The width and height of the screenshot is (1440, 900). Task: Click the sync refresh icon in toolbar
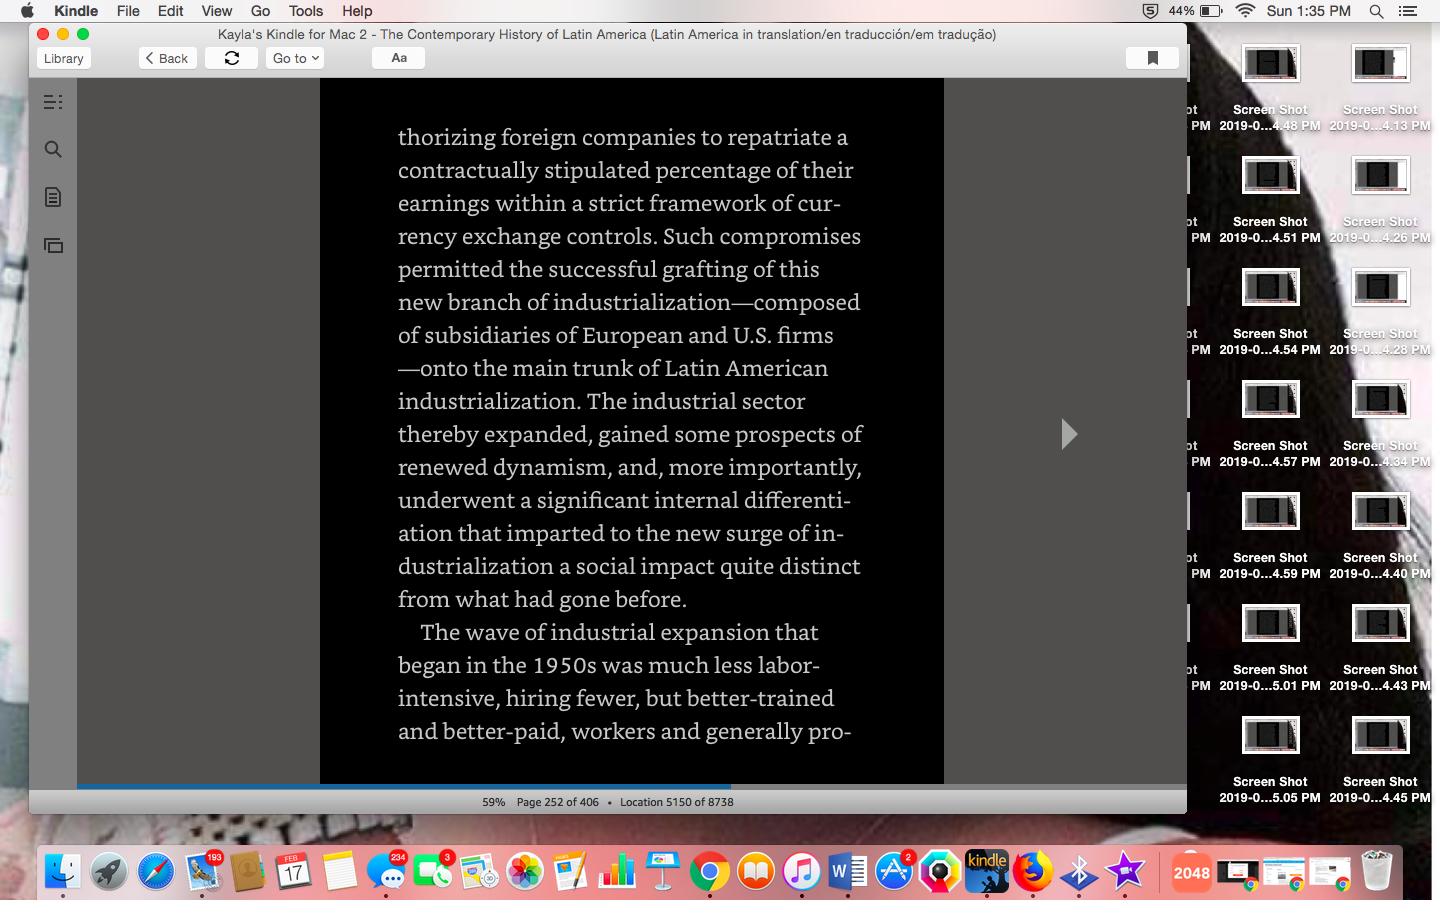[232, 58]
